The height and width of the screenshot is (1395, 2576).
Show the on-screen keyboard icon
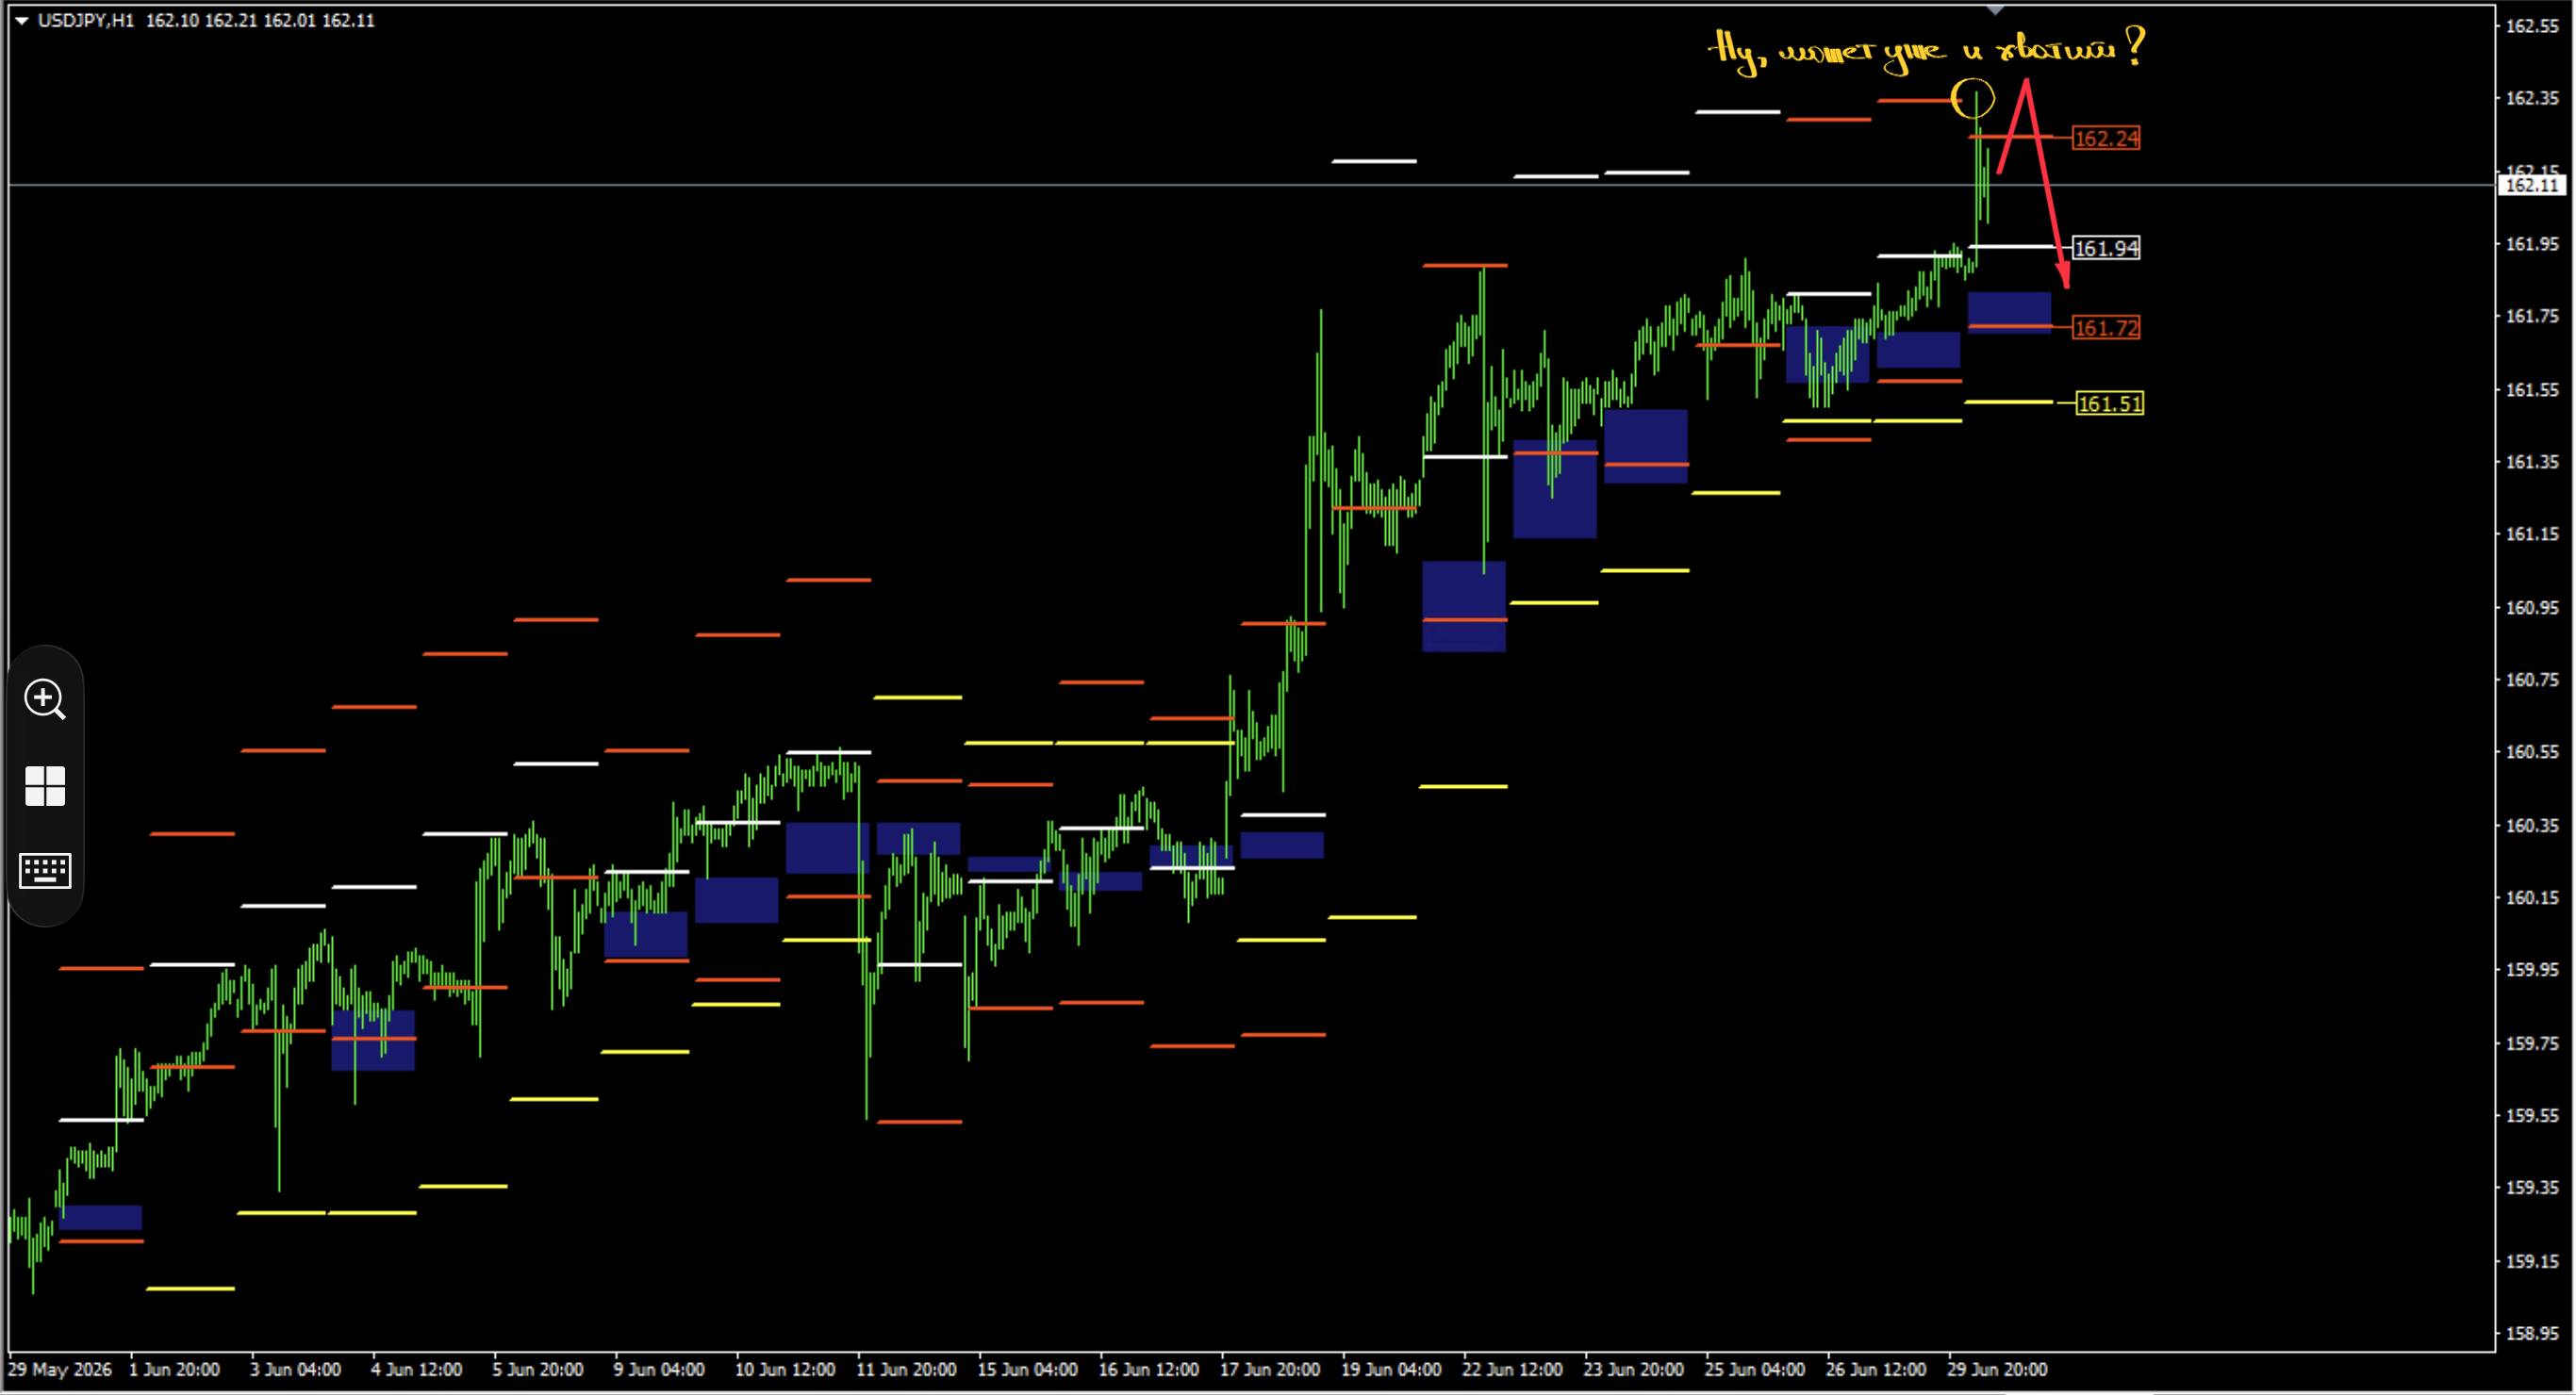coord(45,870)
